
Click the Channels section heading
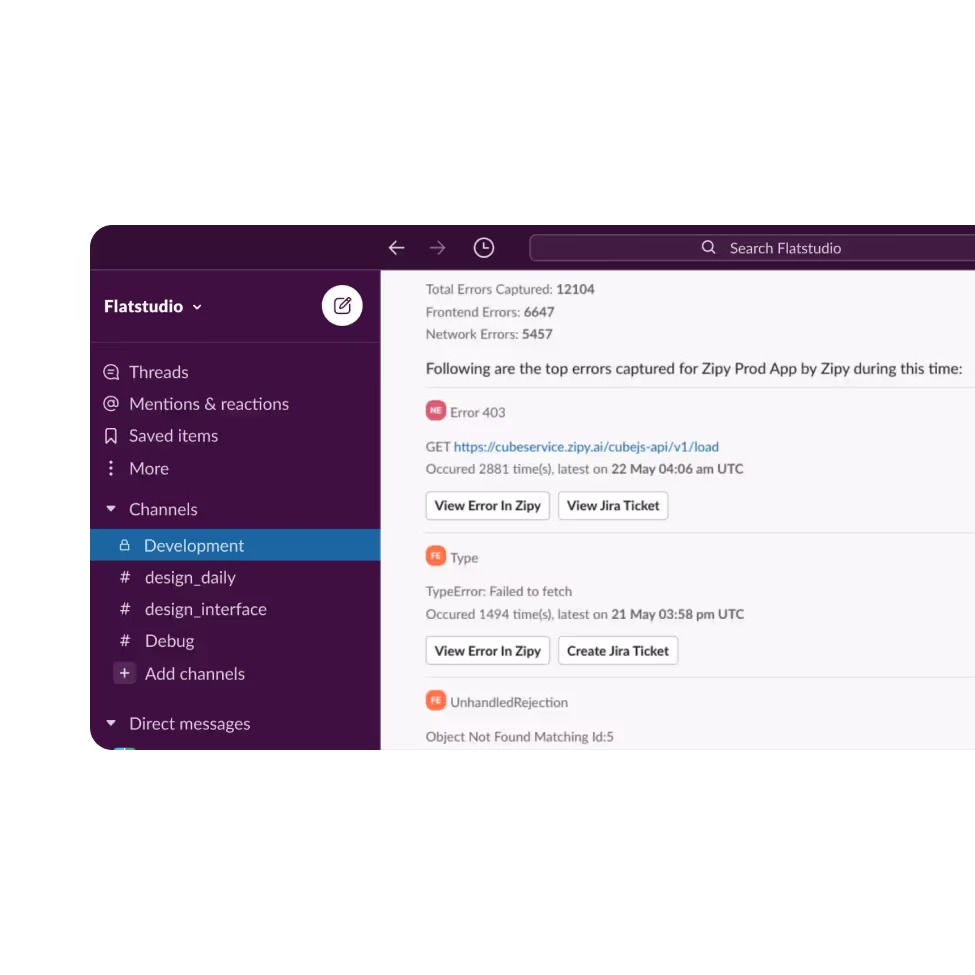163,509
